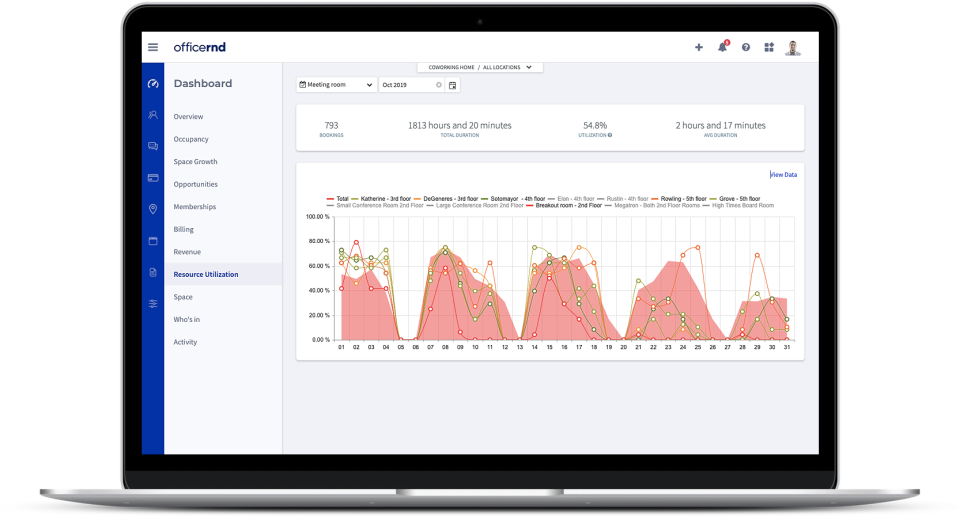Open Who's in page
The width and height of the screenshot is (960, 516).
point(187,320)
